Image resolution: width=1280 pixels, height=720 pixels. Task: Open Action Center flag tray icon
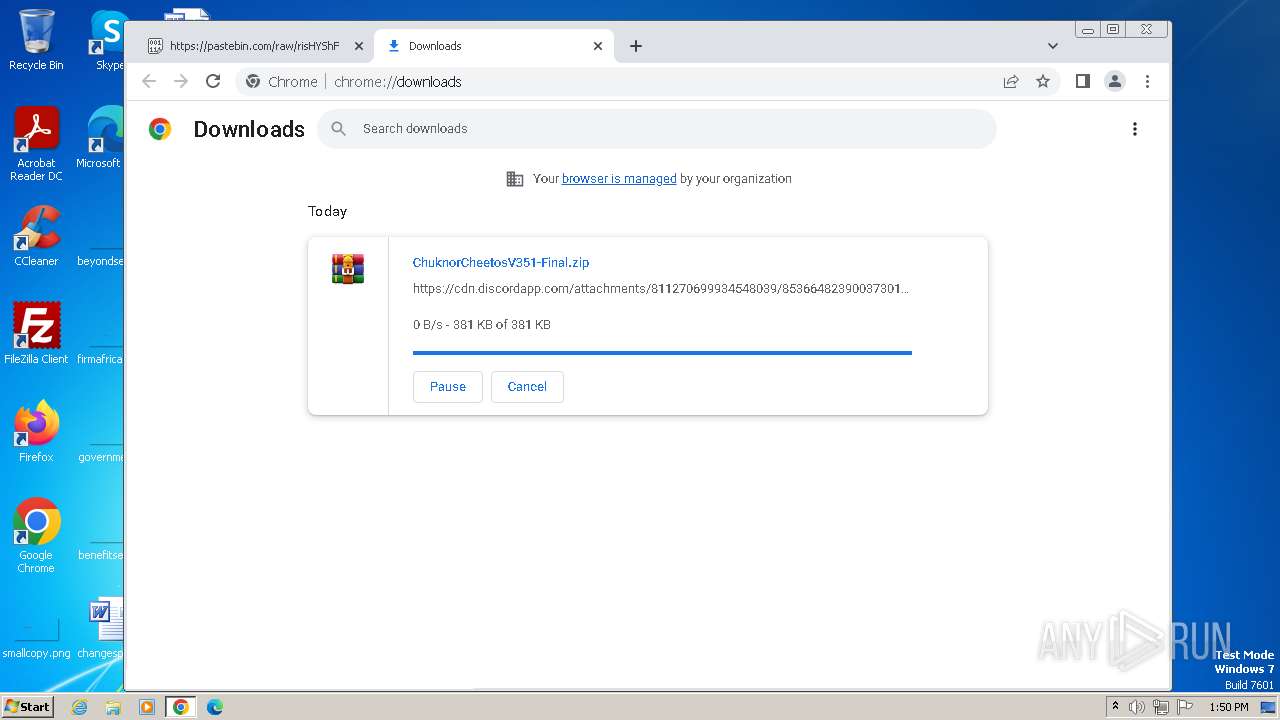coord(1184,707)
